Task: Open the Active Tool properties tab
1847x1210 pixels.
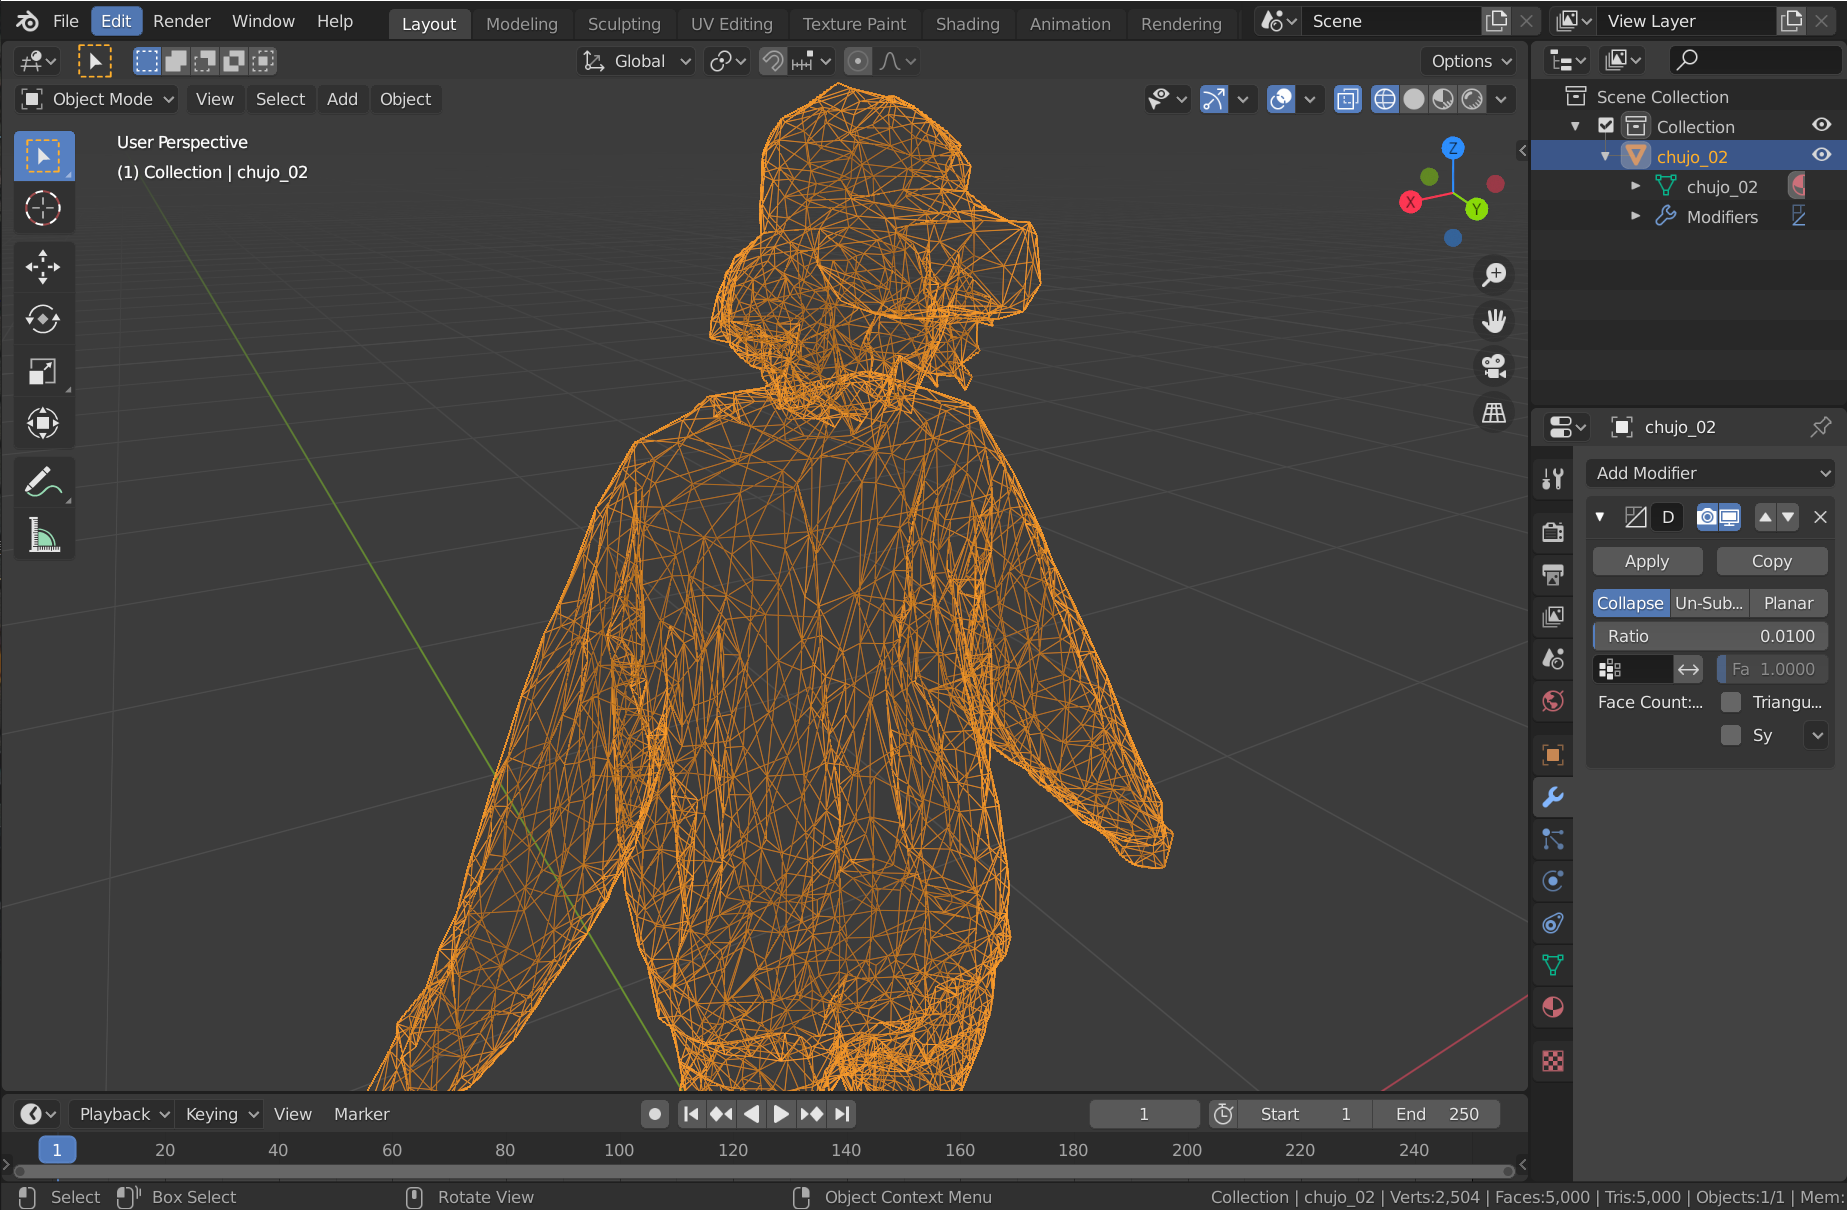Action: 1552,479
